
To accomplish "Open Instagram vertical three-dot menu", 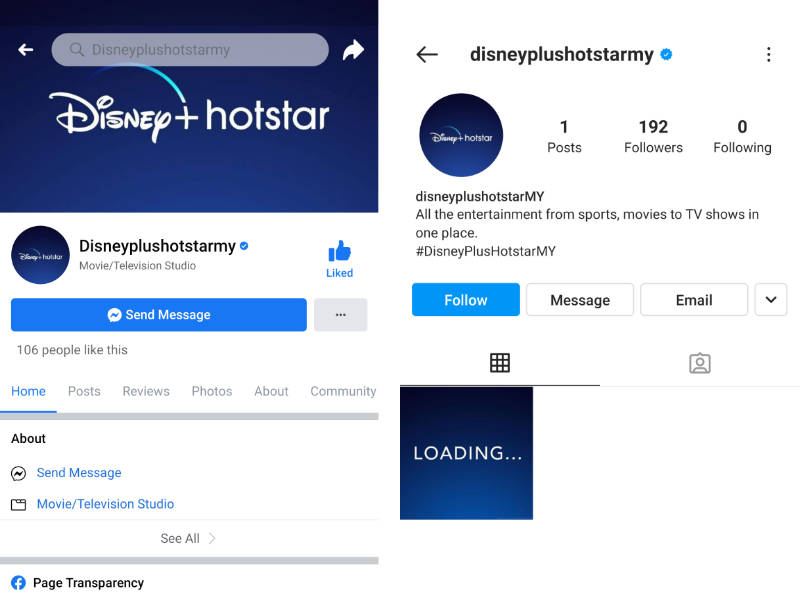I will point(768,54).
